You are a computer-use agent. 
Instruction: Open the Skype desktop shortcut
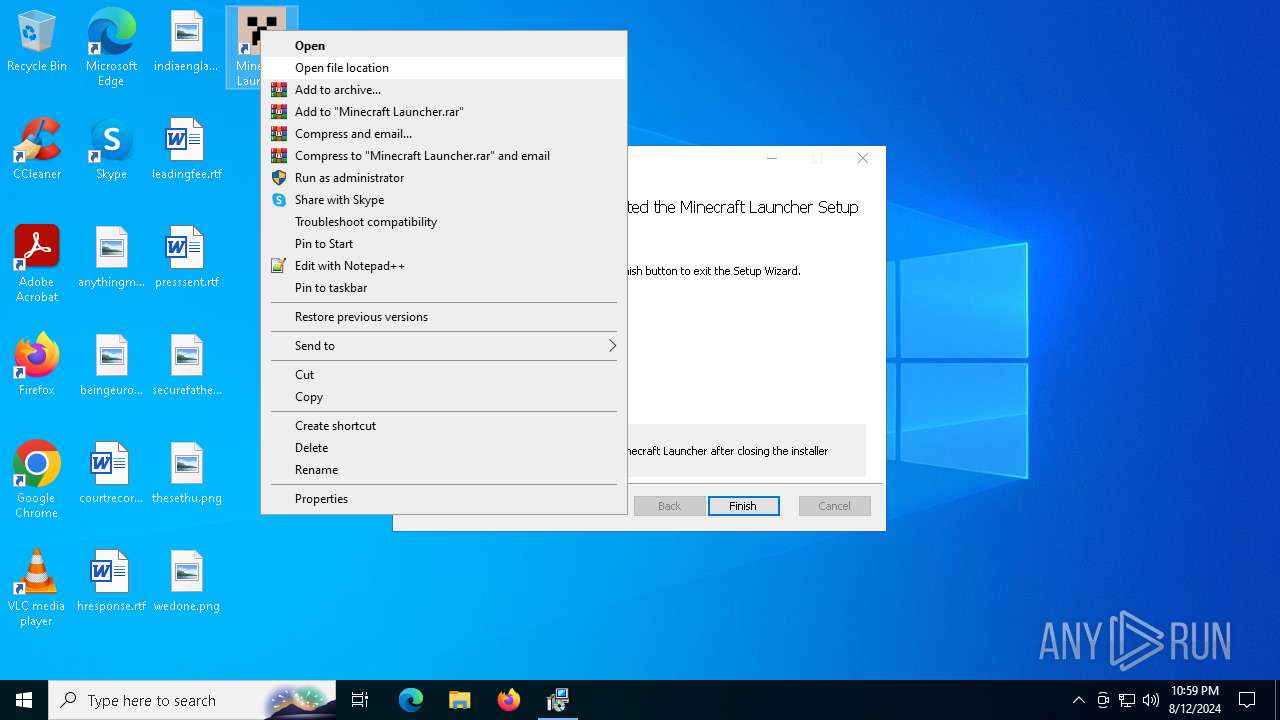point(111,151)
